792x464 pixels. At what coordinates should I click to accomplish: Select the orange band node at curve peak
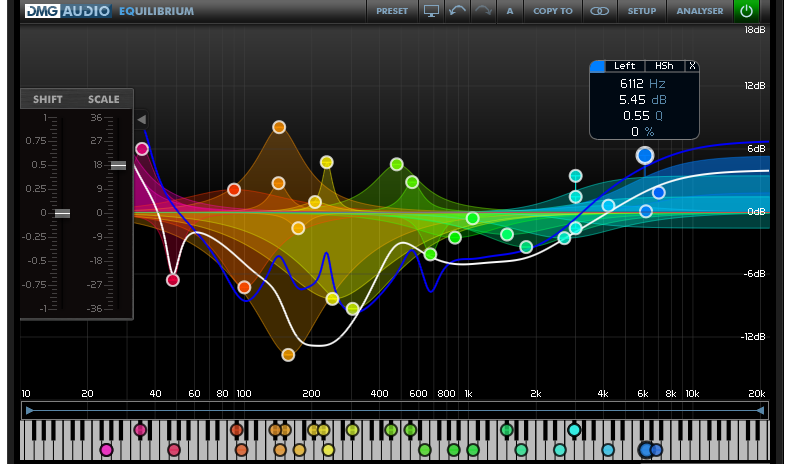[x=279, y=127]
